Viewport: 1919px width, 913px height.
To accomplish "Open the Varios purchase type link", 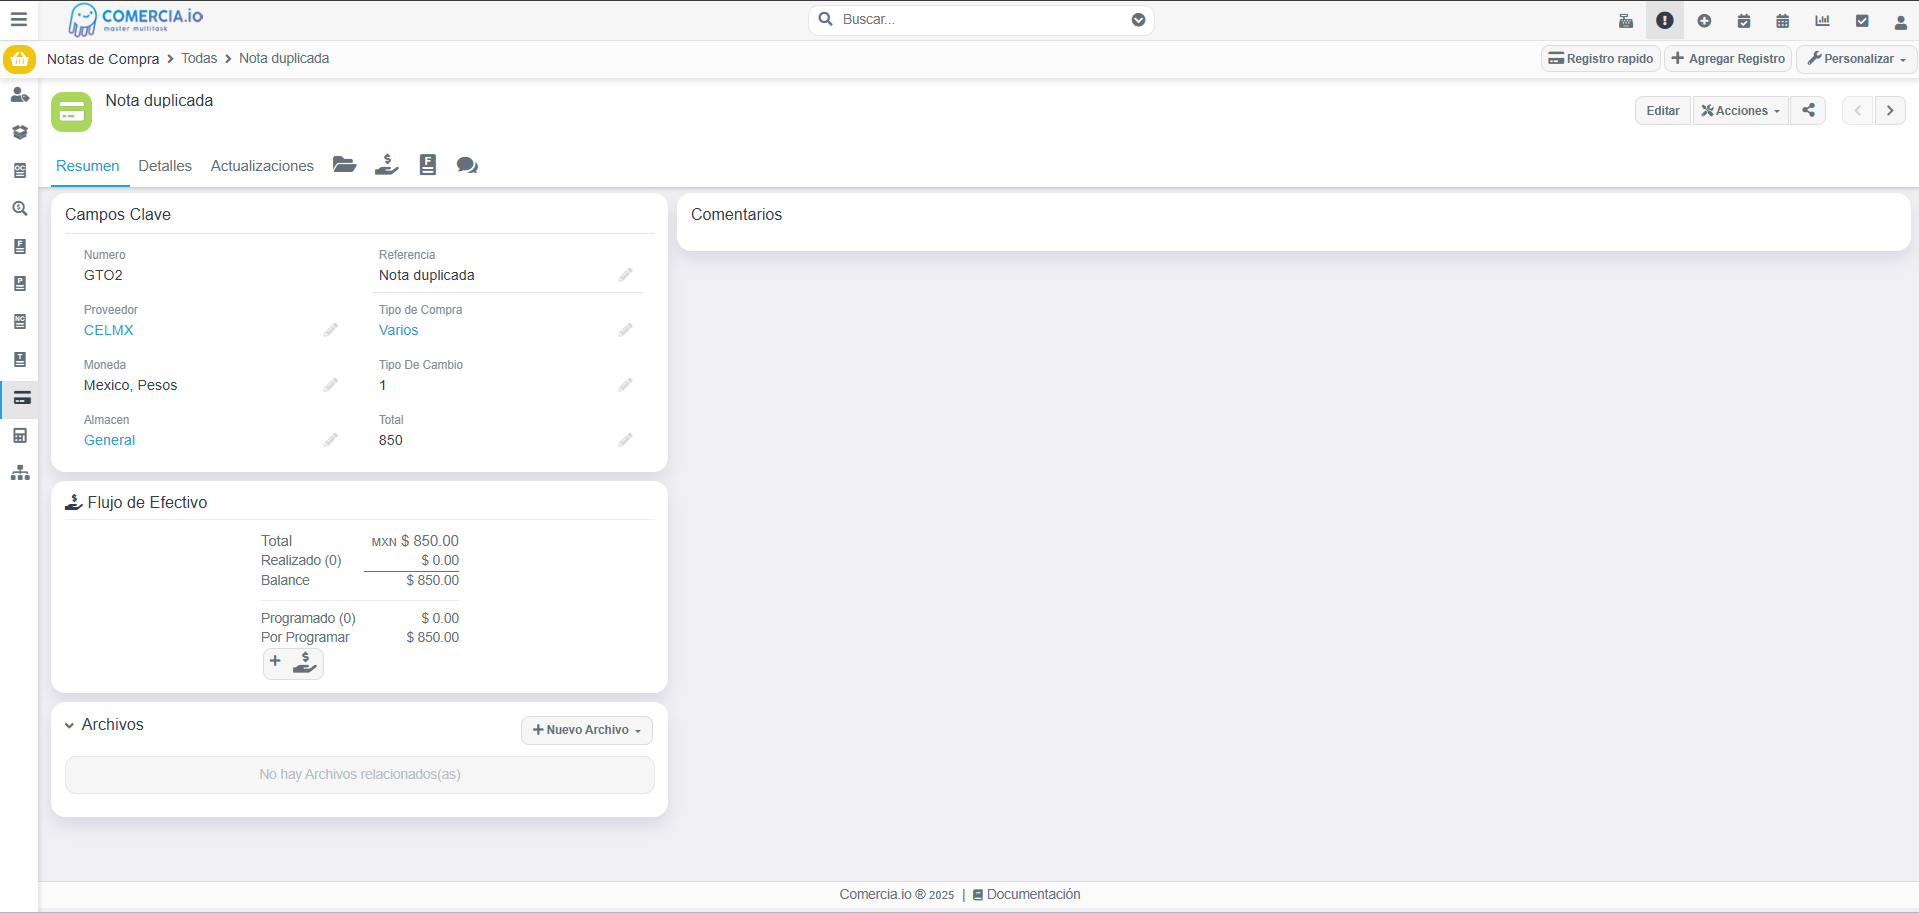I will [399, 330].
